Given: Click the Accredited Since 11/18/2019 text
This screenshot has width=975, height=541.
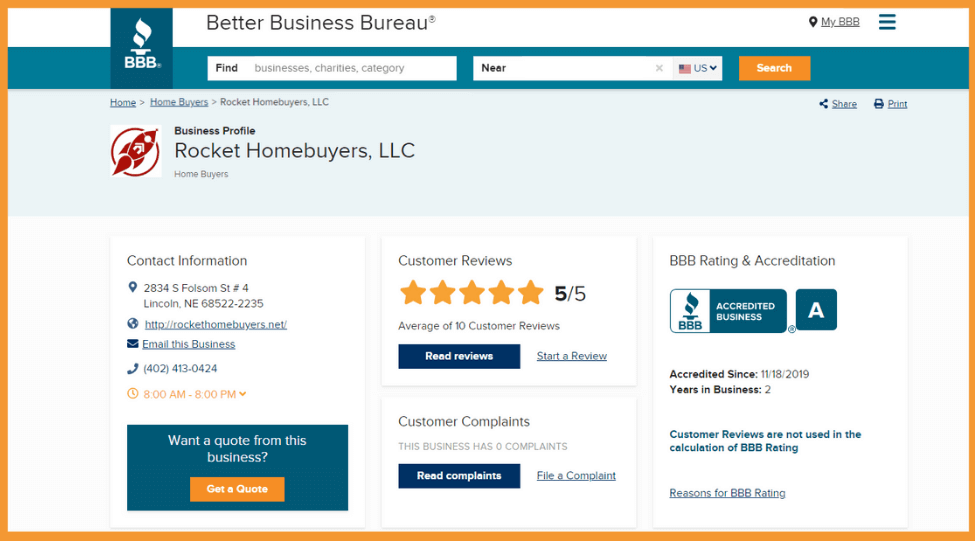Looking at the screenshot, I should [x=739, y=374].
